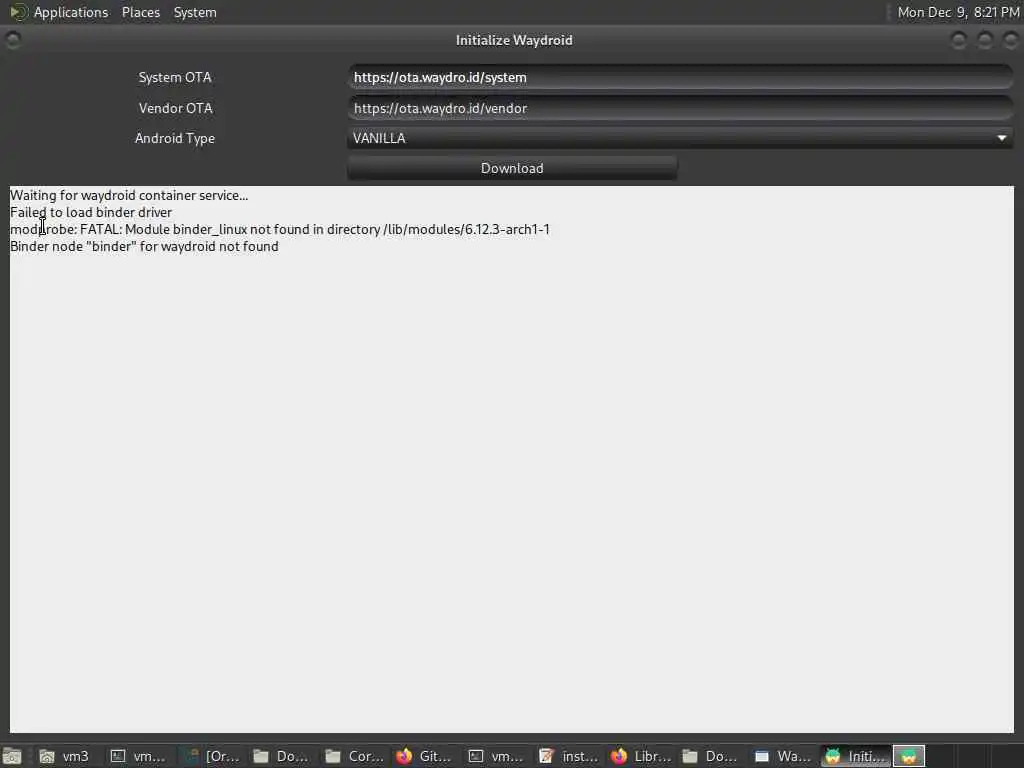Open the vm... terminal entry next to vm3
The image size is (1024, 768).
pos(138,756)
